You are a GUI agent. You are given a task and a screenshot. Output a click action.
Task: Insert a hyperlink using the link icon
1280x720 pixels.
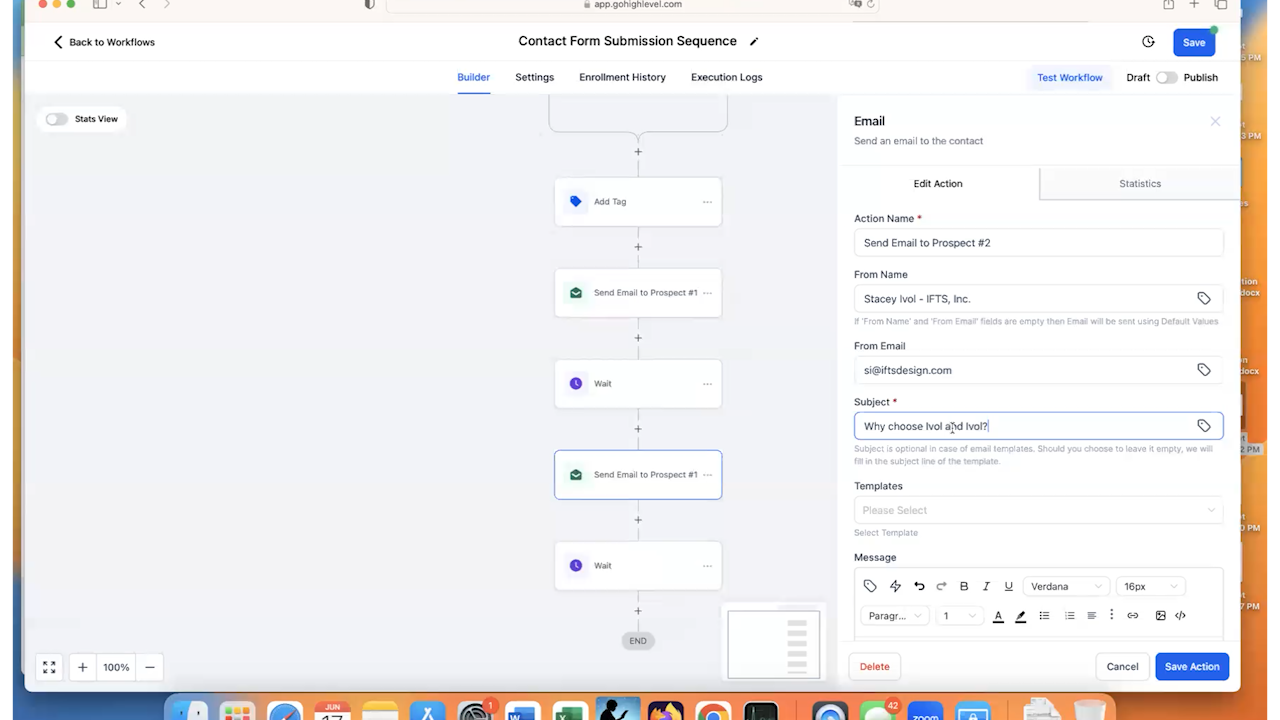pyautogui.click(x=1133, y=615)
